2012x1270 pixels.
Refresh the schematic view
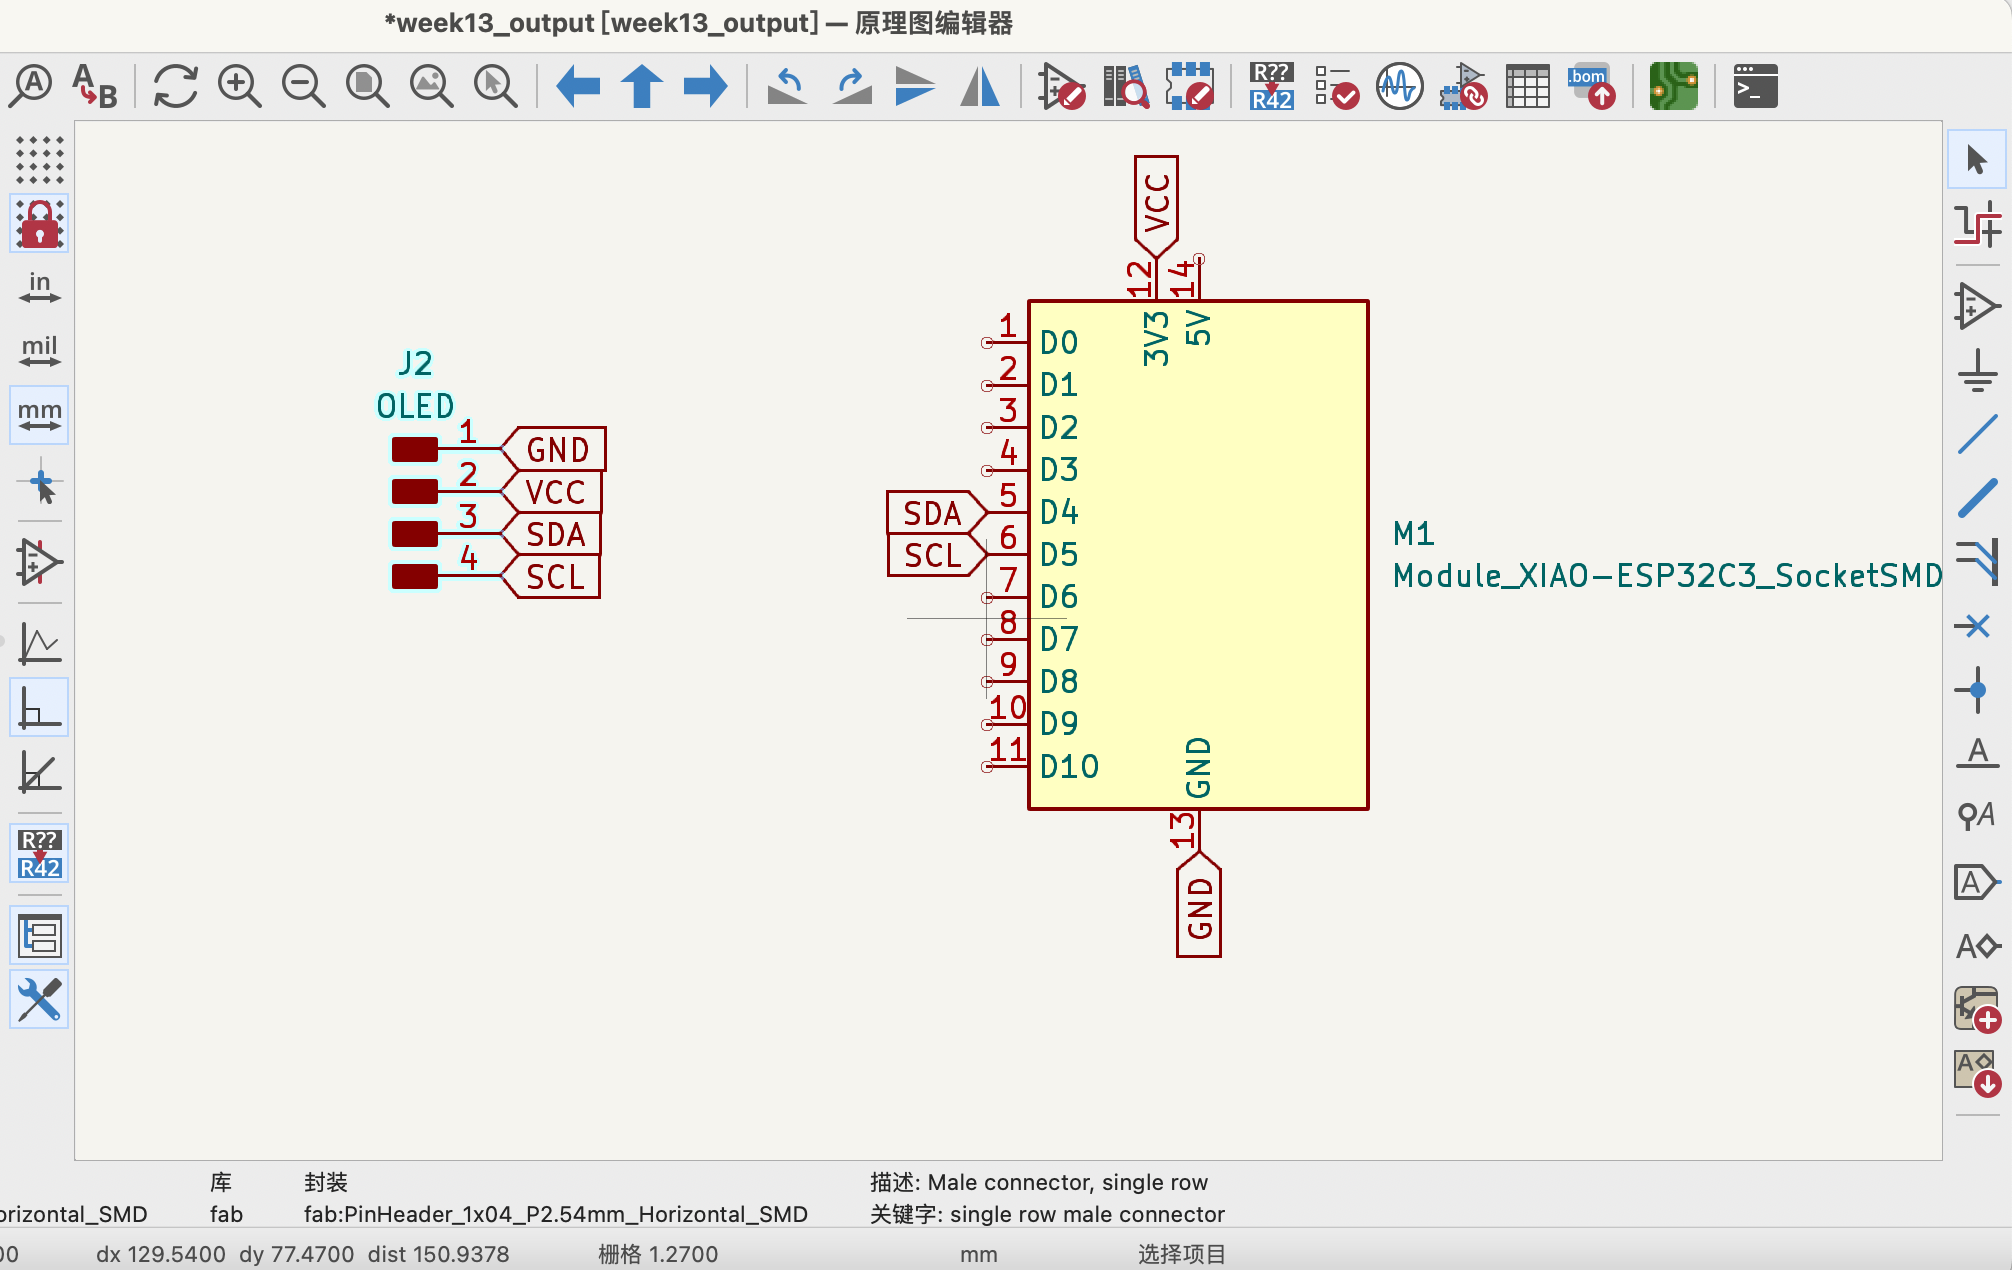pyautogui.click(x=176, y=86)
